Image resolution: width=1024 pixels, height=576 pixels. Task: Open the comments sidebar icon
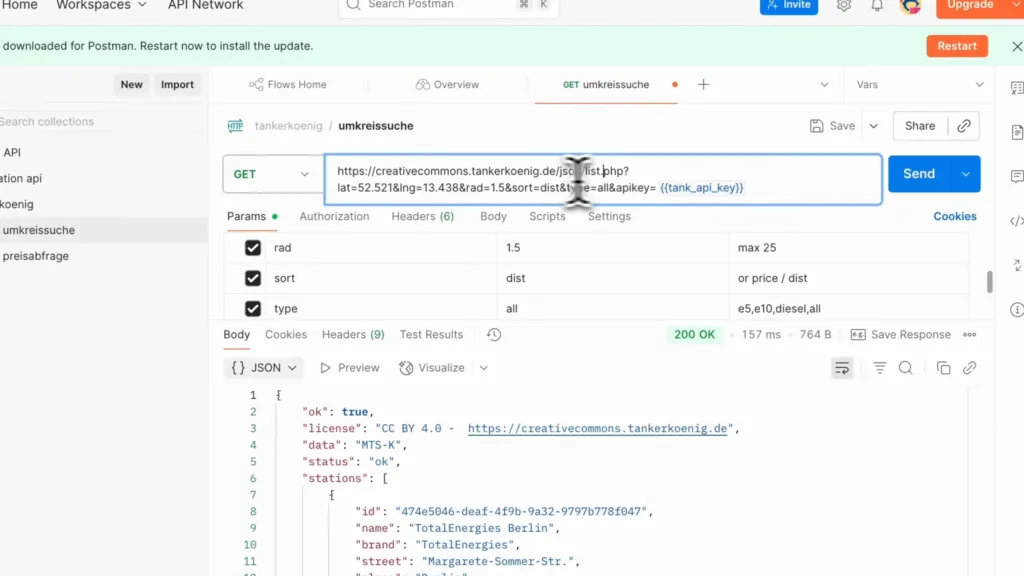point(1016,176)
